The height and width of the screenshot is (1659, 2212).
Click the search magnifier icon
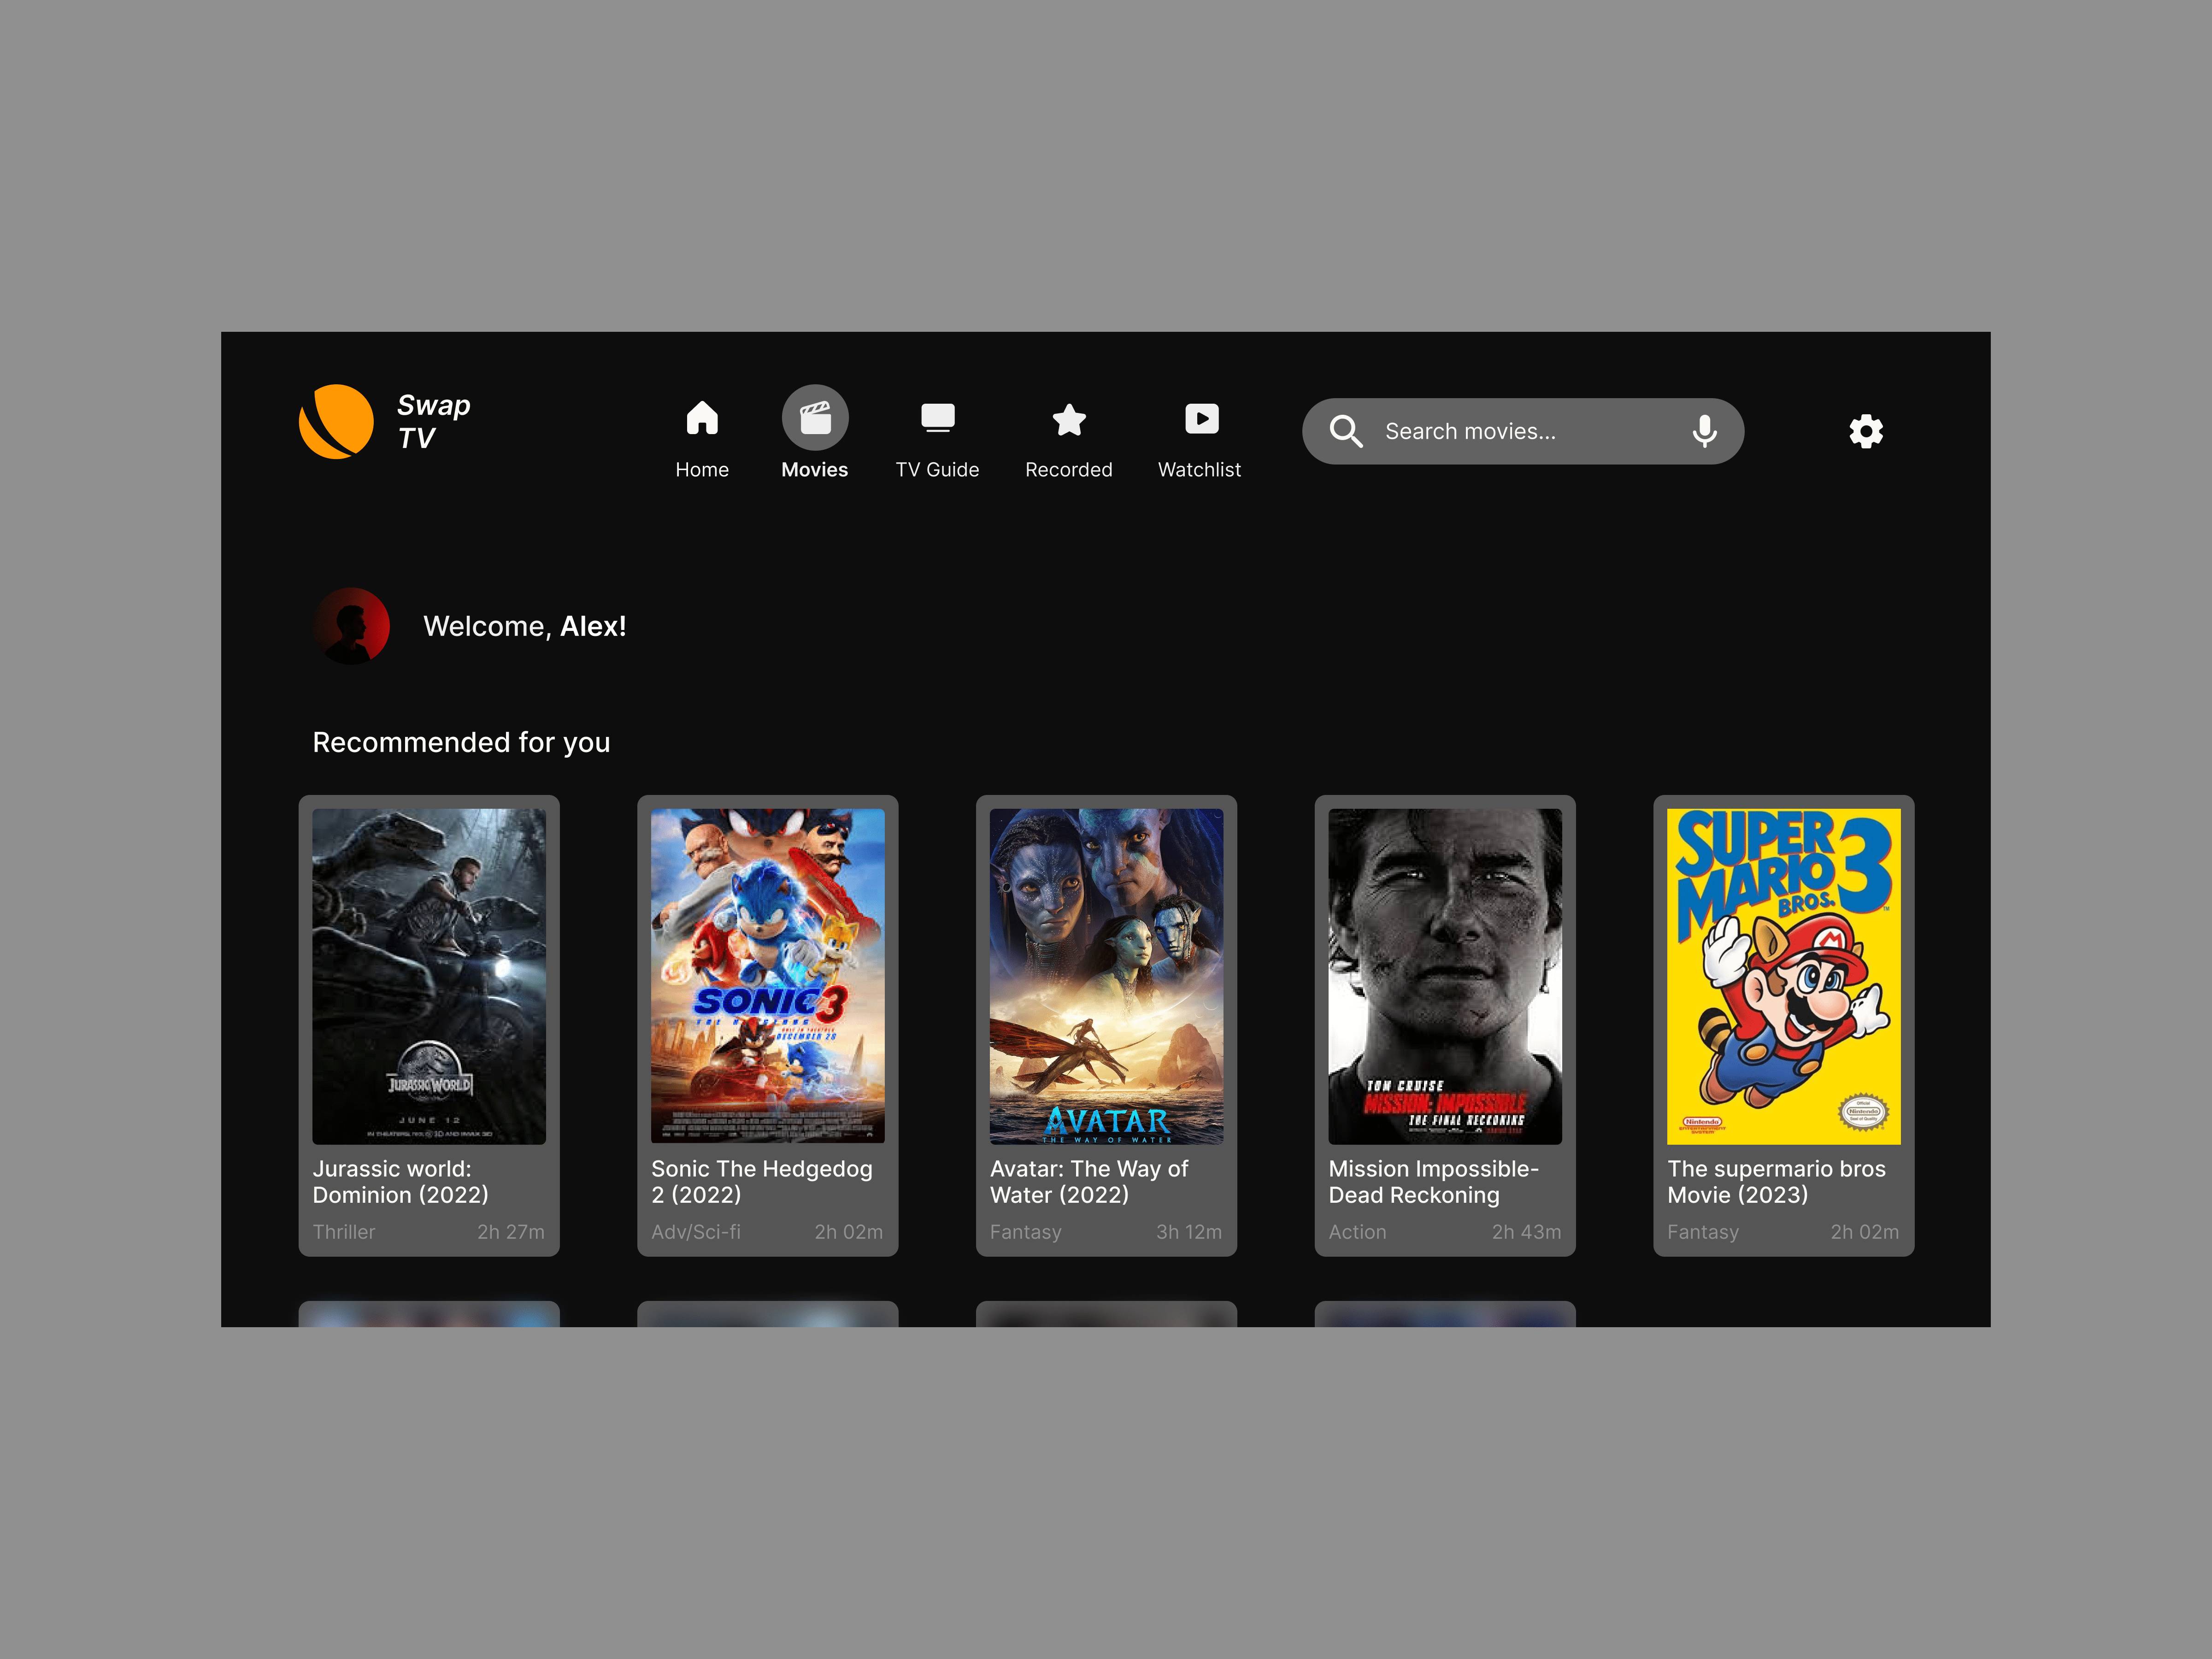coord(1346,431)
